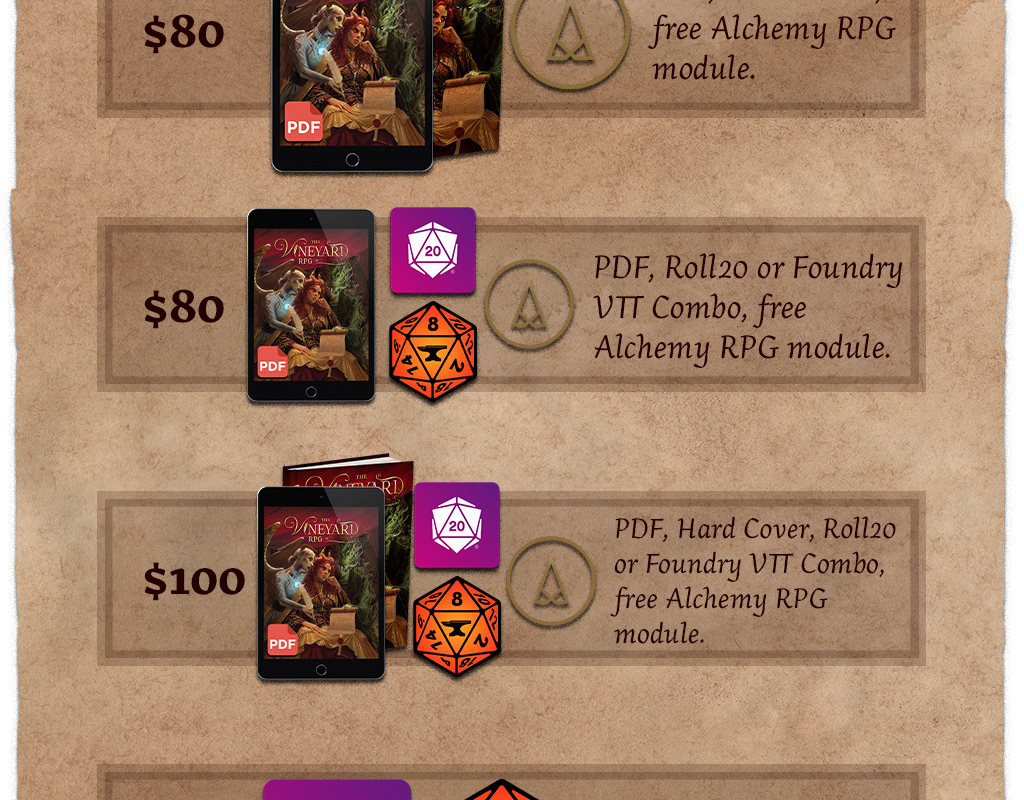
Task: Click the Foundry VTT die in $80 tier
Action: tap(433, 351)
